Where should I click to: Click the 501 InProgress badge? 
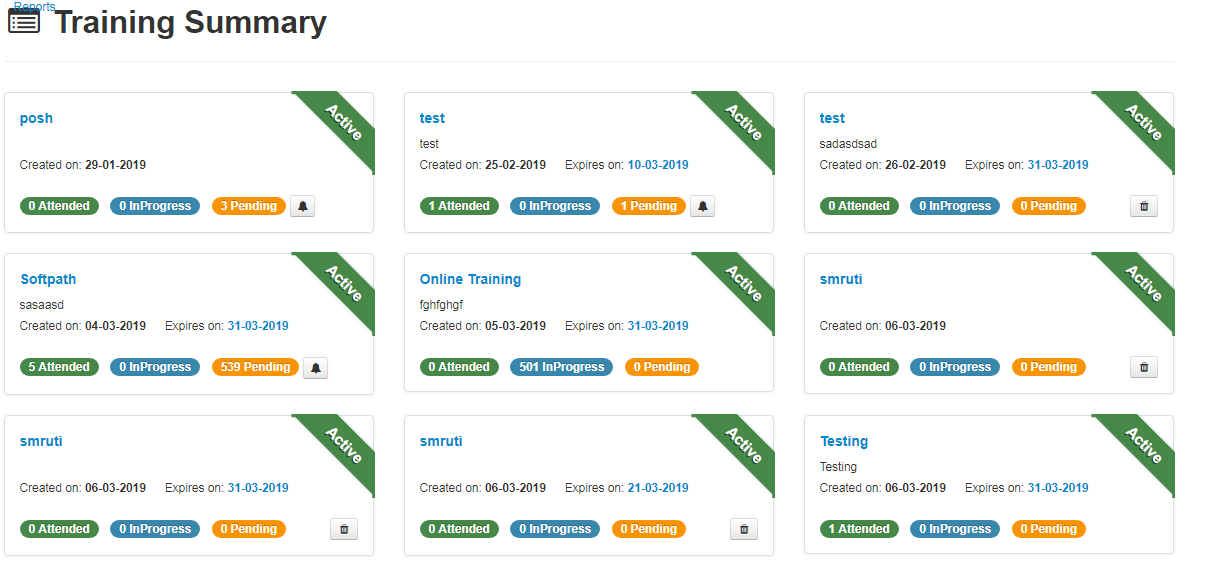point(562,367)
